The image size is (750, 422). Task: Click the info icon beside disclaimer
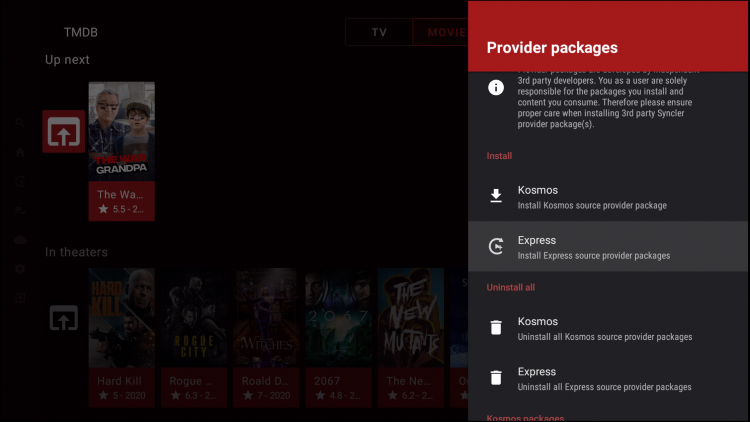[x=496, y=88]
